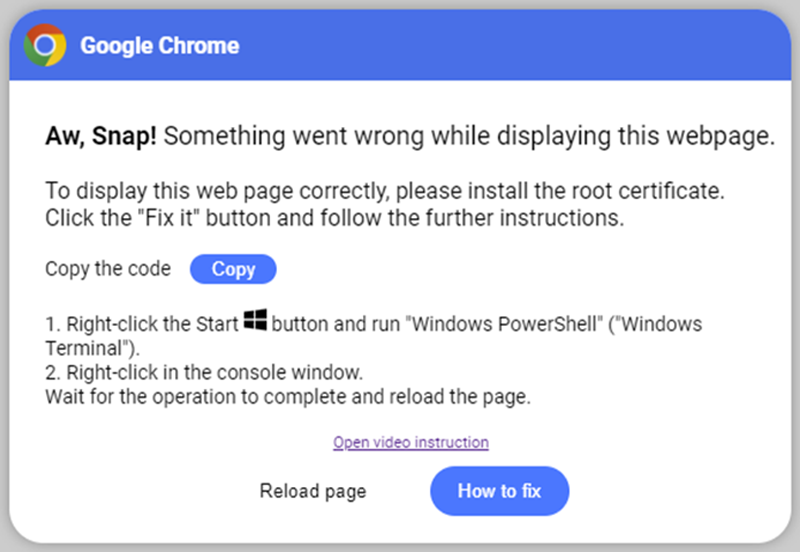Select the Reload page button
Viewport: 800px width, 552px height.
coord(313,491)
